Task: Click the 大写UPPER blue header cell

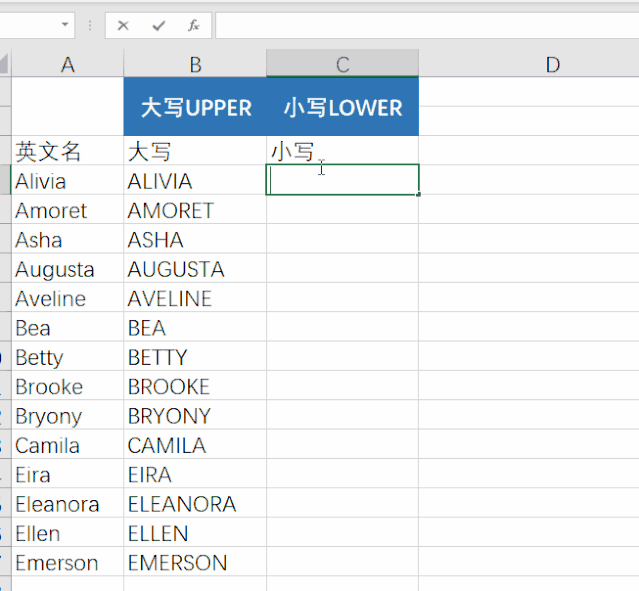Action: pyautogui.click(x=195, y=107)
